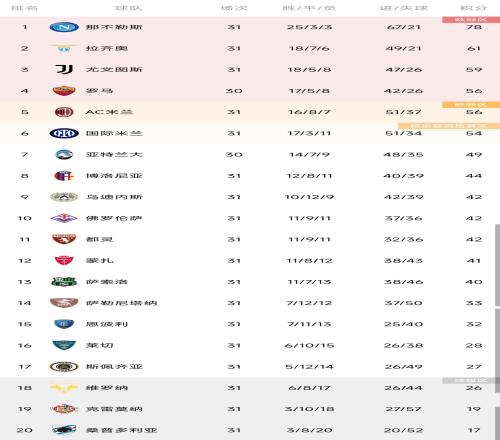Viewport: 500px width, 440px height.
Task: Click the red Champions League zone tag
Action: (471, 20)
